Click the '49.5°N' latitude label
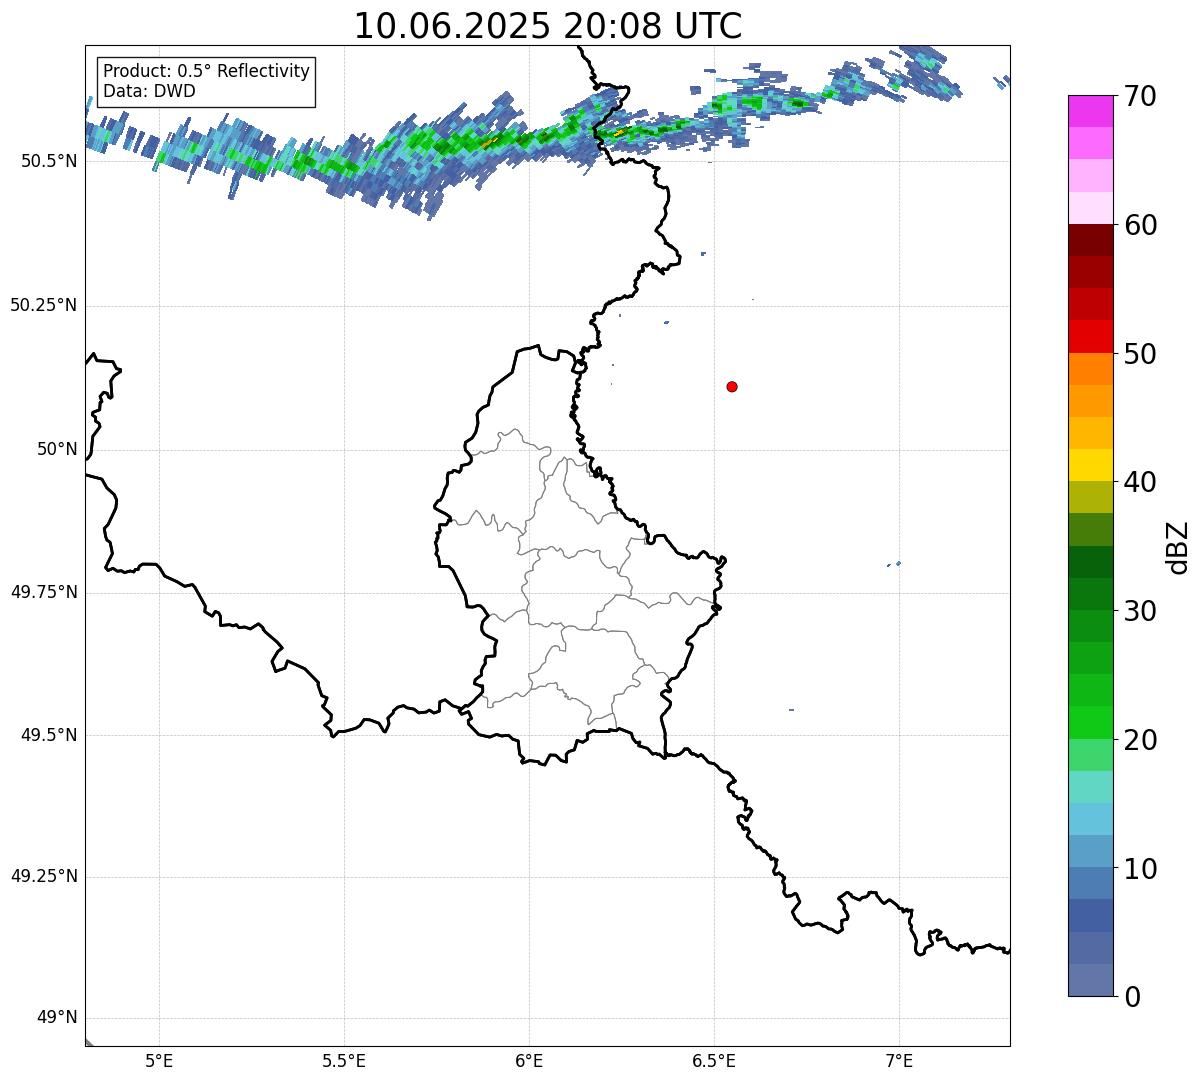 (x=49, y=735)
